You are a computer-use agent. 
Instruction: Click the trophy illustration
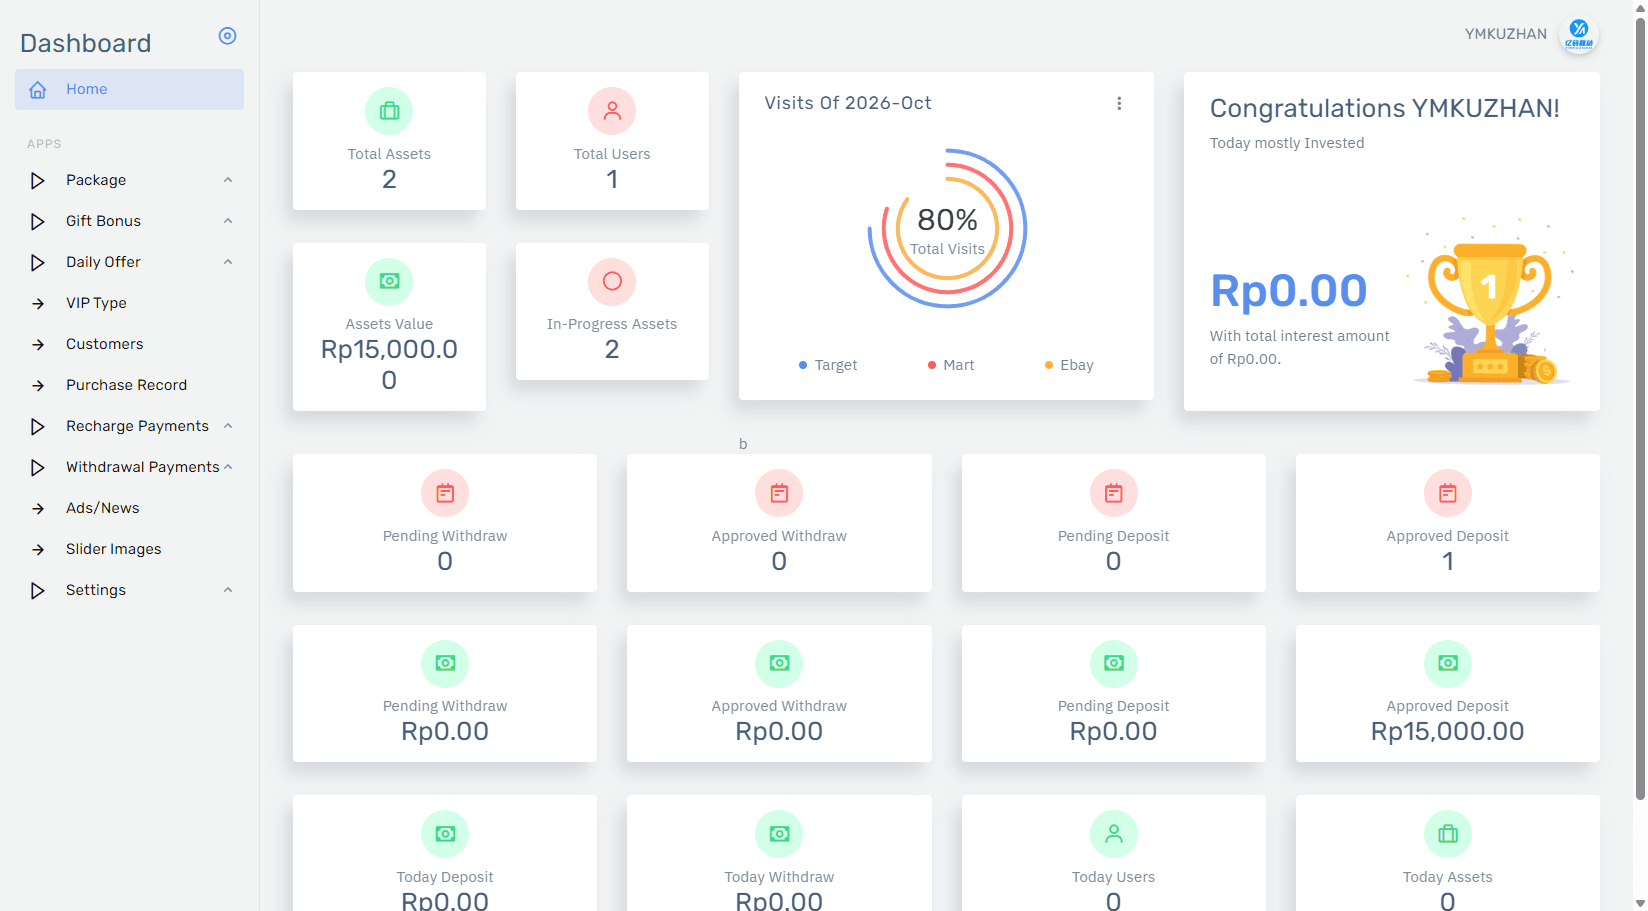[1491, 301]
